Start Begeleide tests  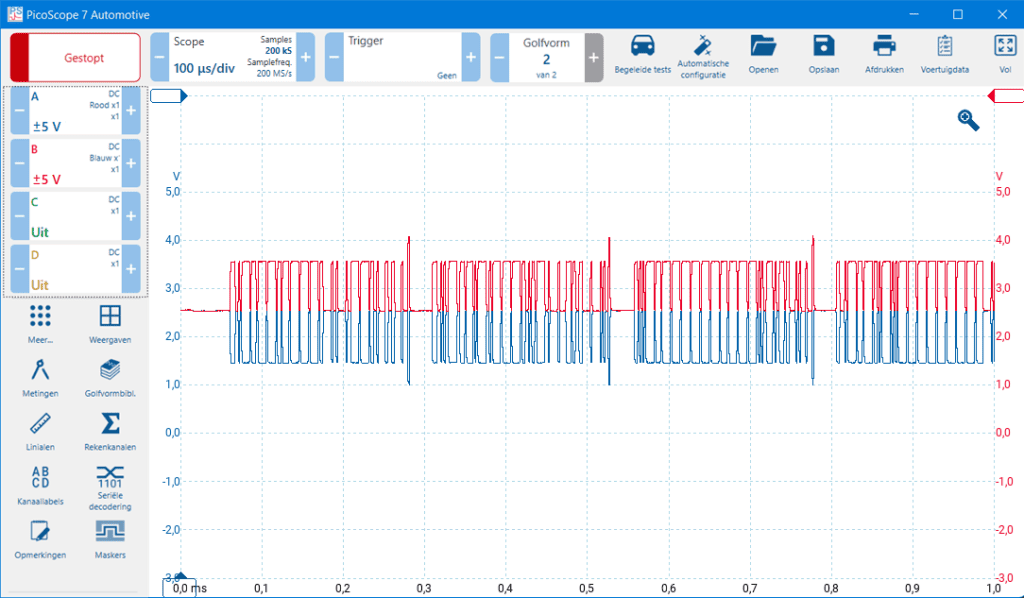click(643, 55)
